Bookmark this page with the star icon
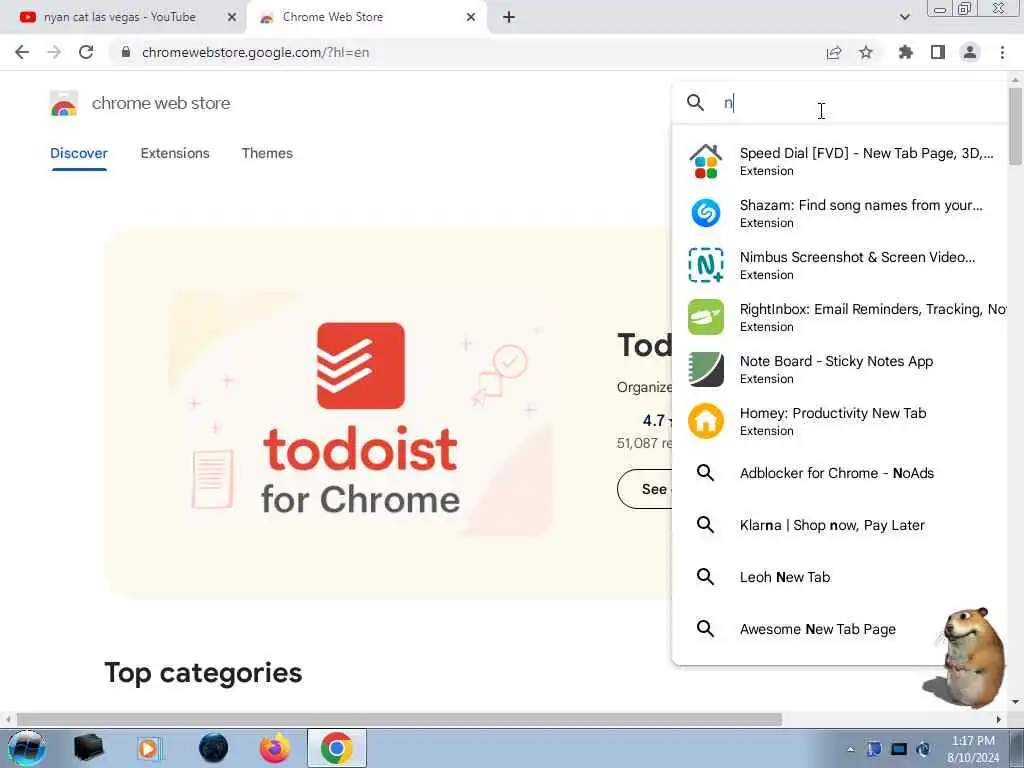The width and height of the screenshot is (1024, 768). pos(866,52)
